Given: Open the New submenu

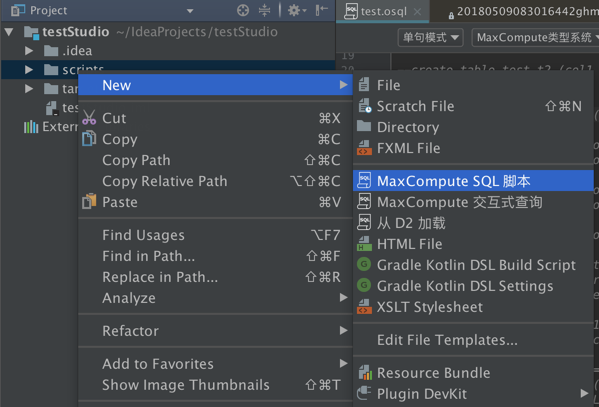Looking at the screenshot, I should 215,85.
